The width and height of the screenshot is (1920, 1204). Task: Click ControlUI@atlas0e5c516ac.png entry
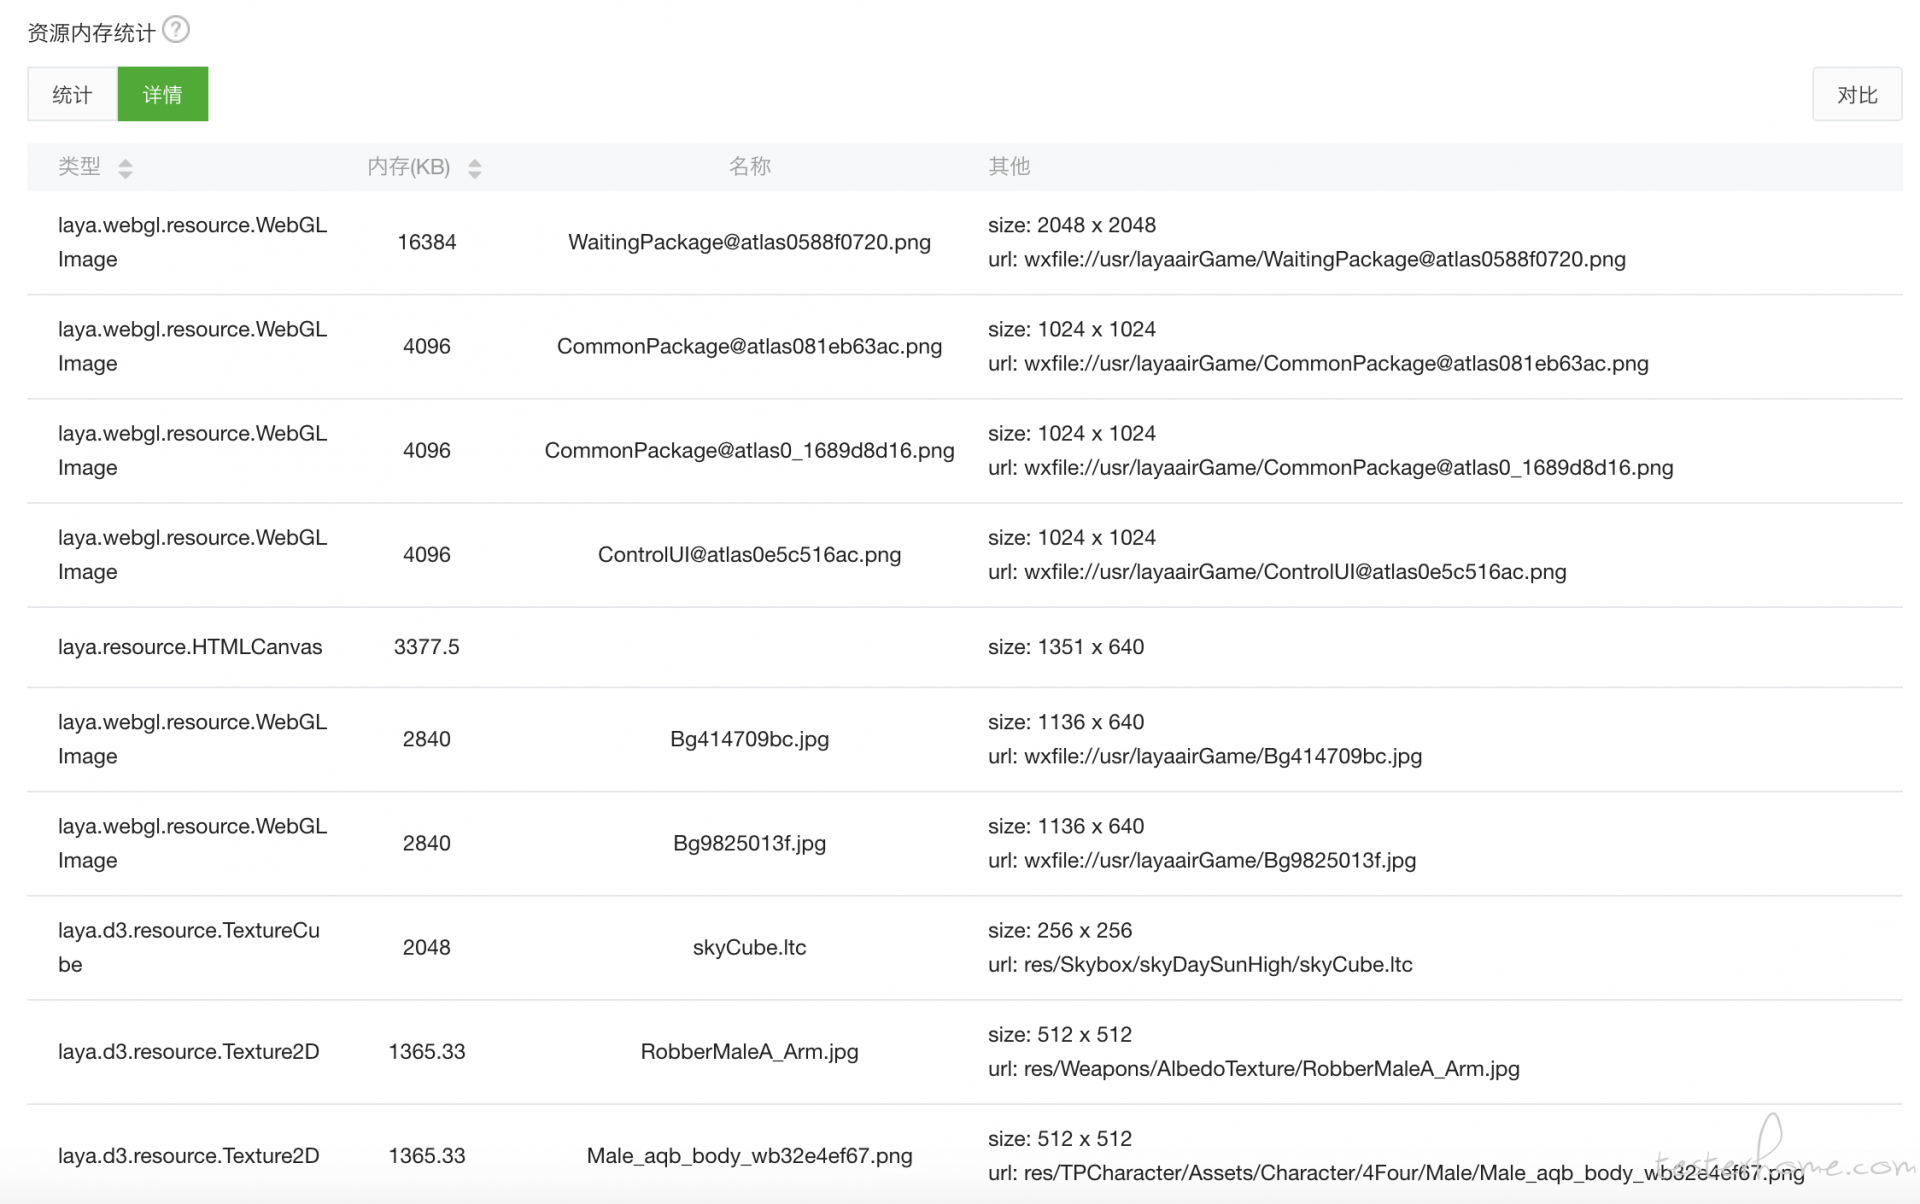pyautogui.click(x=749, y=554)
